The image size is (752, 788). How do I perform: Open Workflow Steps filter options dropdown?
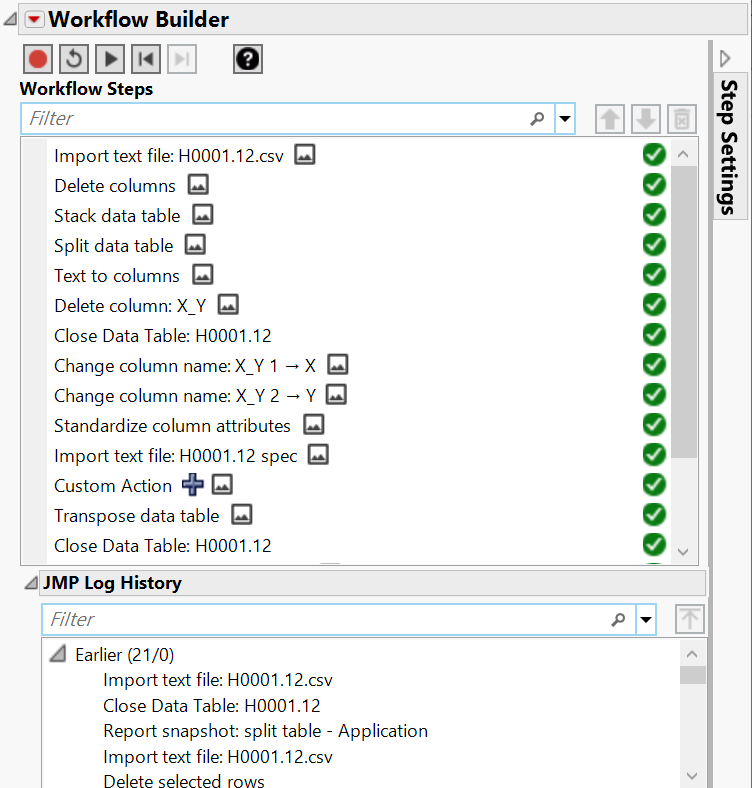[x=566, y=119]
